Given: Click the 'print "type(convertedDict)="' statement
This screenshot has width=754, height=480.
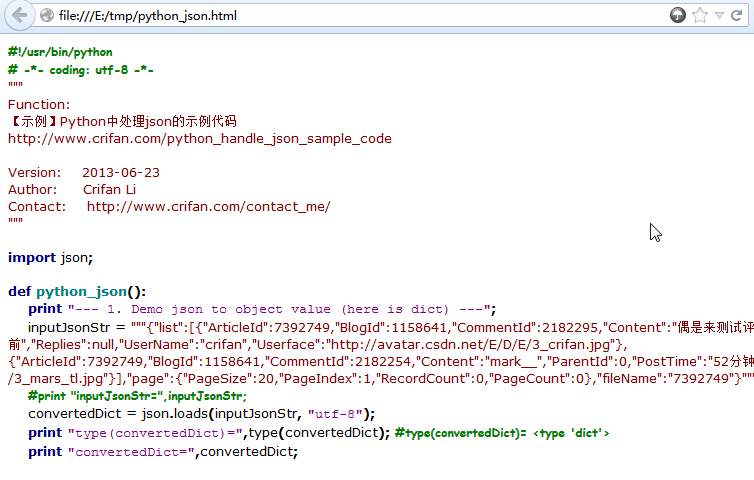Looking at the screenshot, I should click(x=209, y=433).
